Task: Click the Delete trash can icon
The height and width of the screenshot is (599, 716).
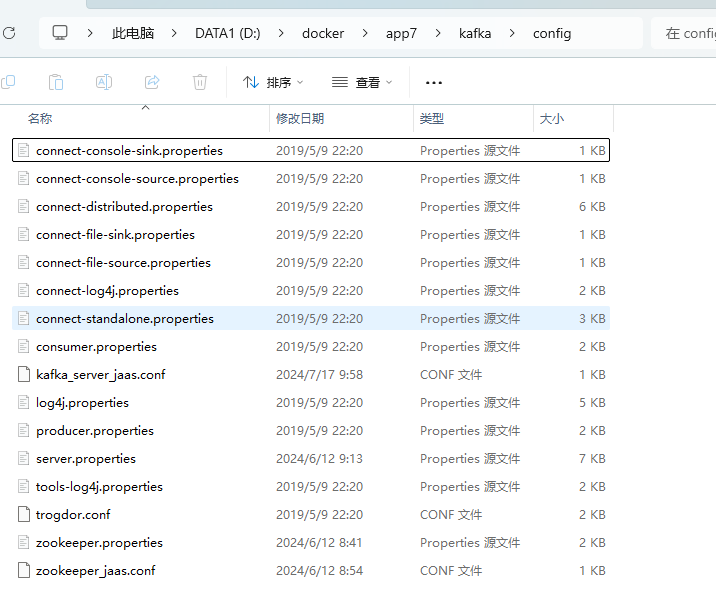Action: click(x=200, y=83)
